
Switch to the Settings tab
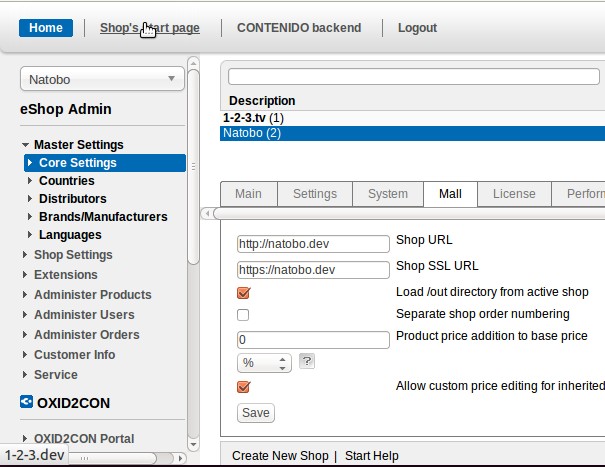point(314,194)
